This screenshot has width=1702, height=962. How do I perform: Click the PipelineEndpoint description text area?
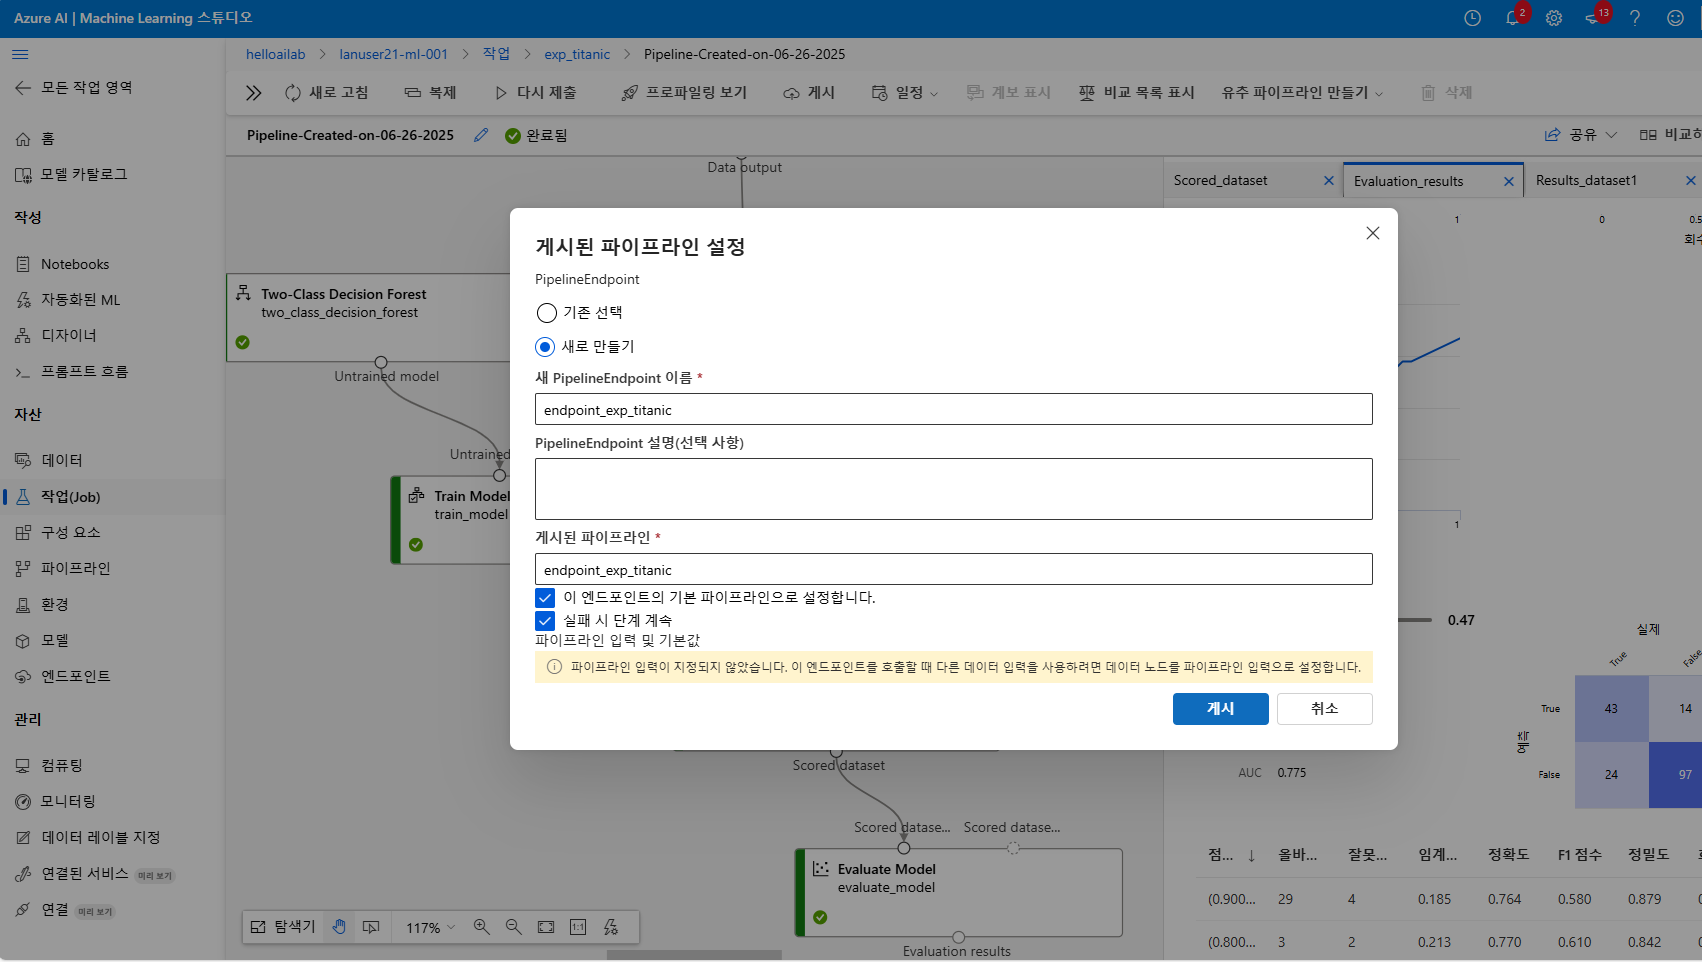coord(953,488)
